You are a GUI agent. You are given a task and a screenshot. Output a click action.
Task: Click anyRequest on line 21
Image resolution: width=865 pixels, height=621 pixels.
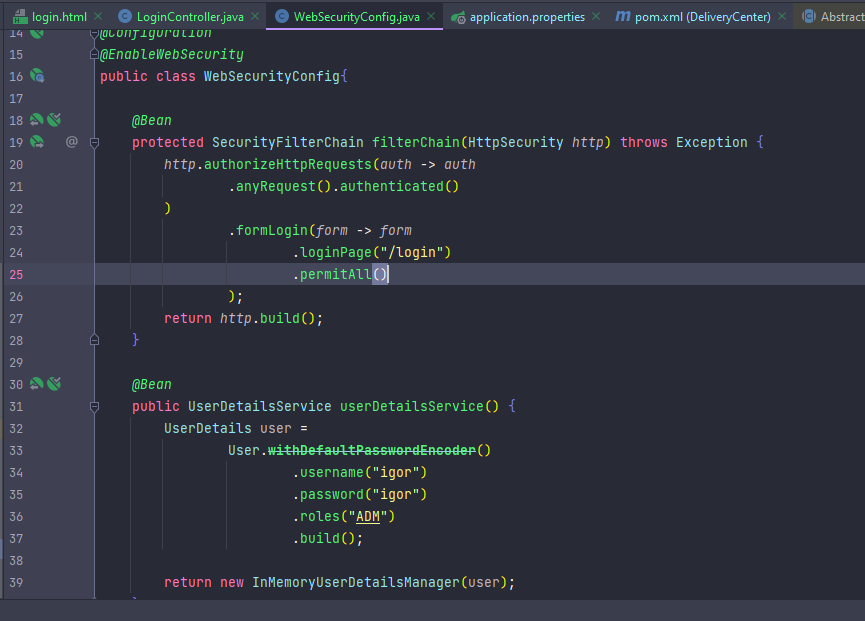275,186
